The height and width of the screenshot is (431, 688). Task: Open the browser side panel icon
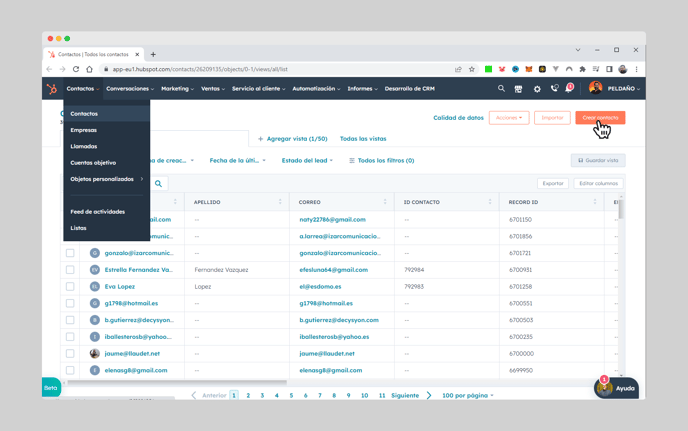tap(609, 69)
